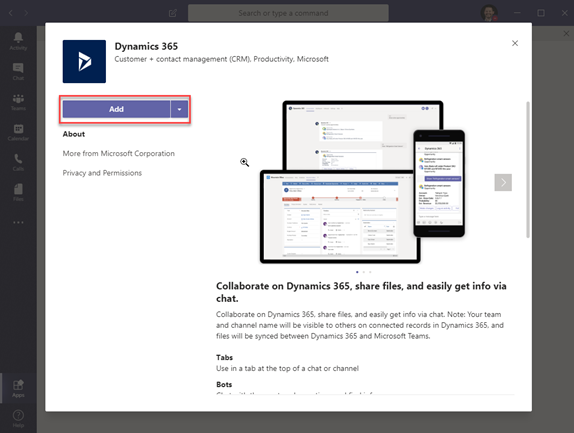This screenshot has width=574, height=433.
Task: Click the app category subtitle text
Action: click(x=221, y=59)
